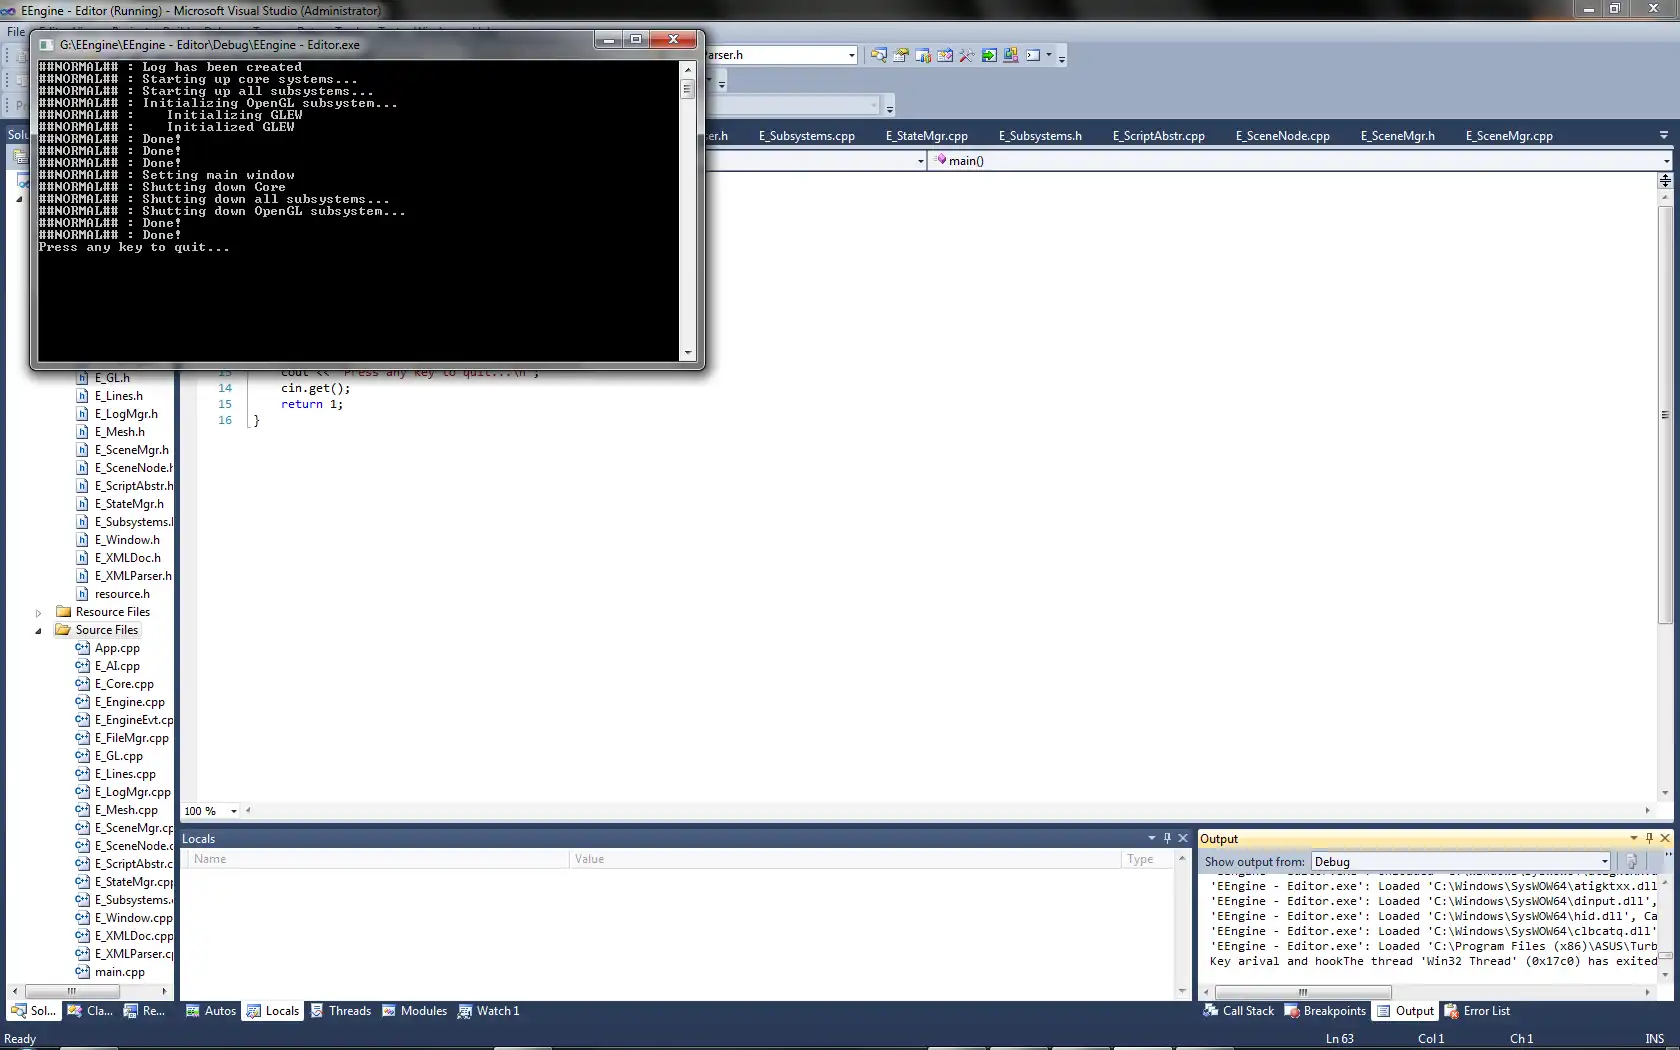Viewport: 1680px width, 1050px height.
Task: Close the Output panel
Action: click(1665, 838)
